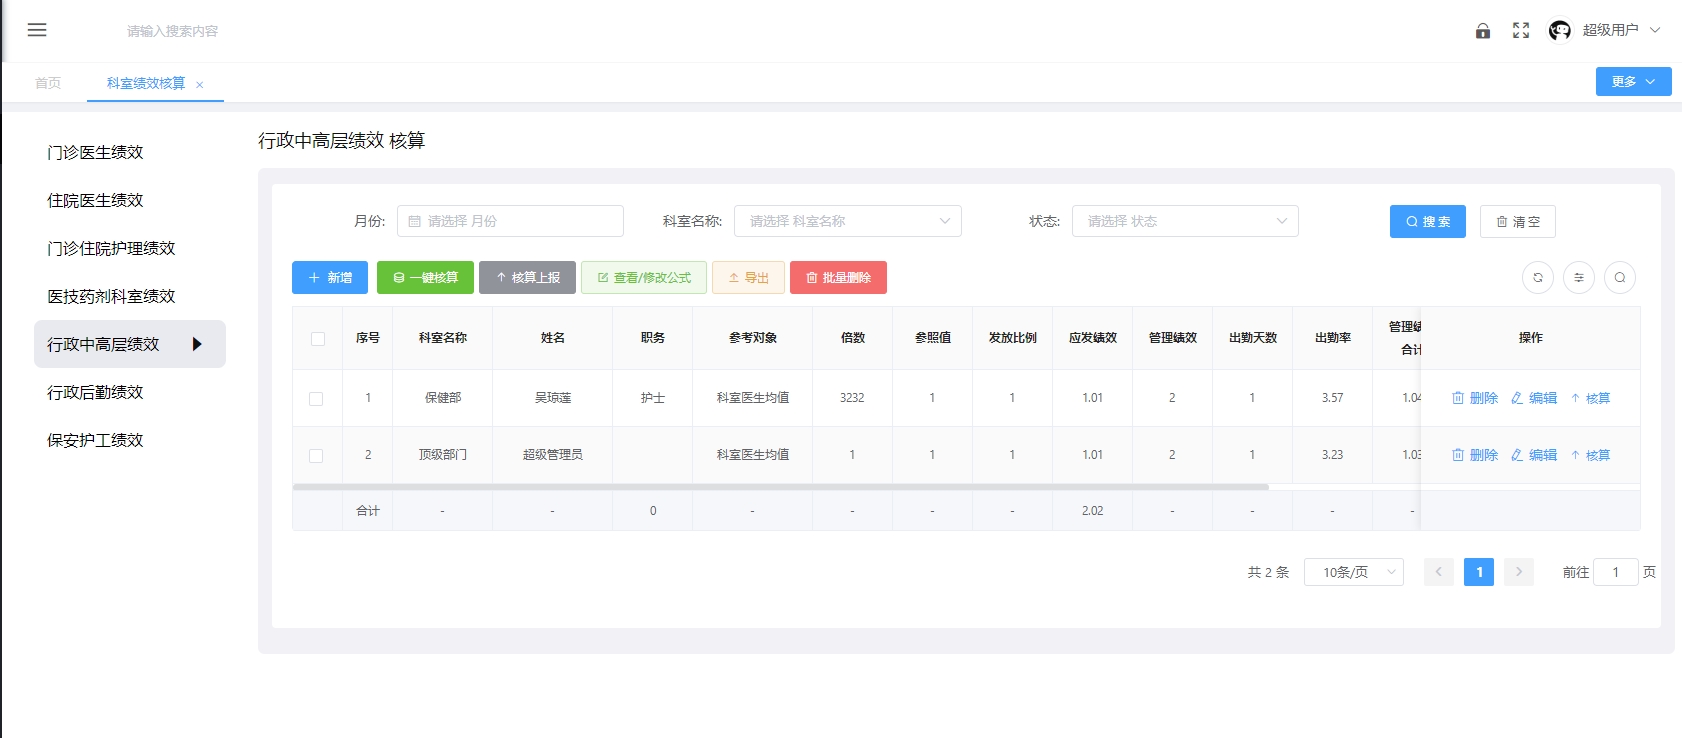Click the table horizontal scrollbar
1682x738 pixels.
click(x=780, y=487)
